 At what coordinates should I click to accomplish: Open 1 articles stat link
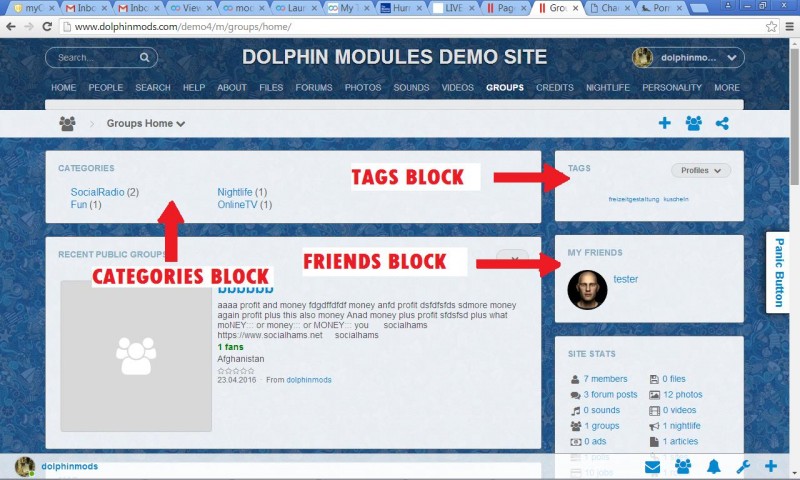681,441
